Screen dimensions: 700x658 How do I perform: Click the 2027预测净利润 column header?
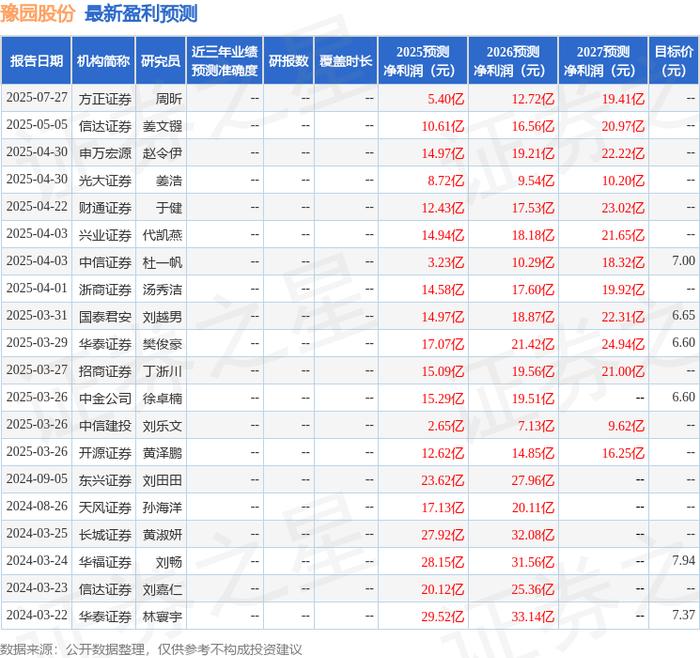603,61
